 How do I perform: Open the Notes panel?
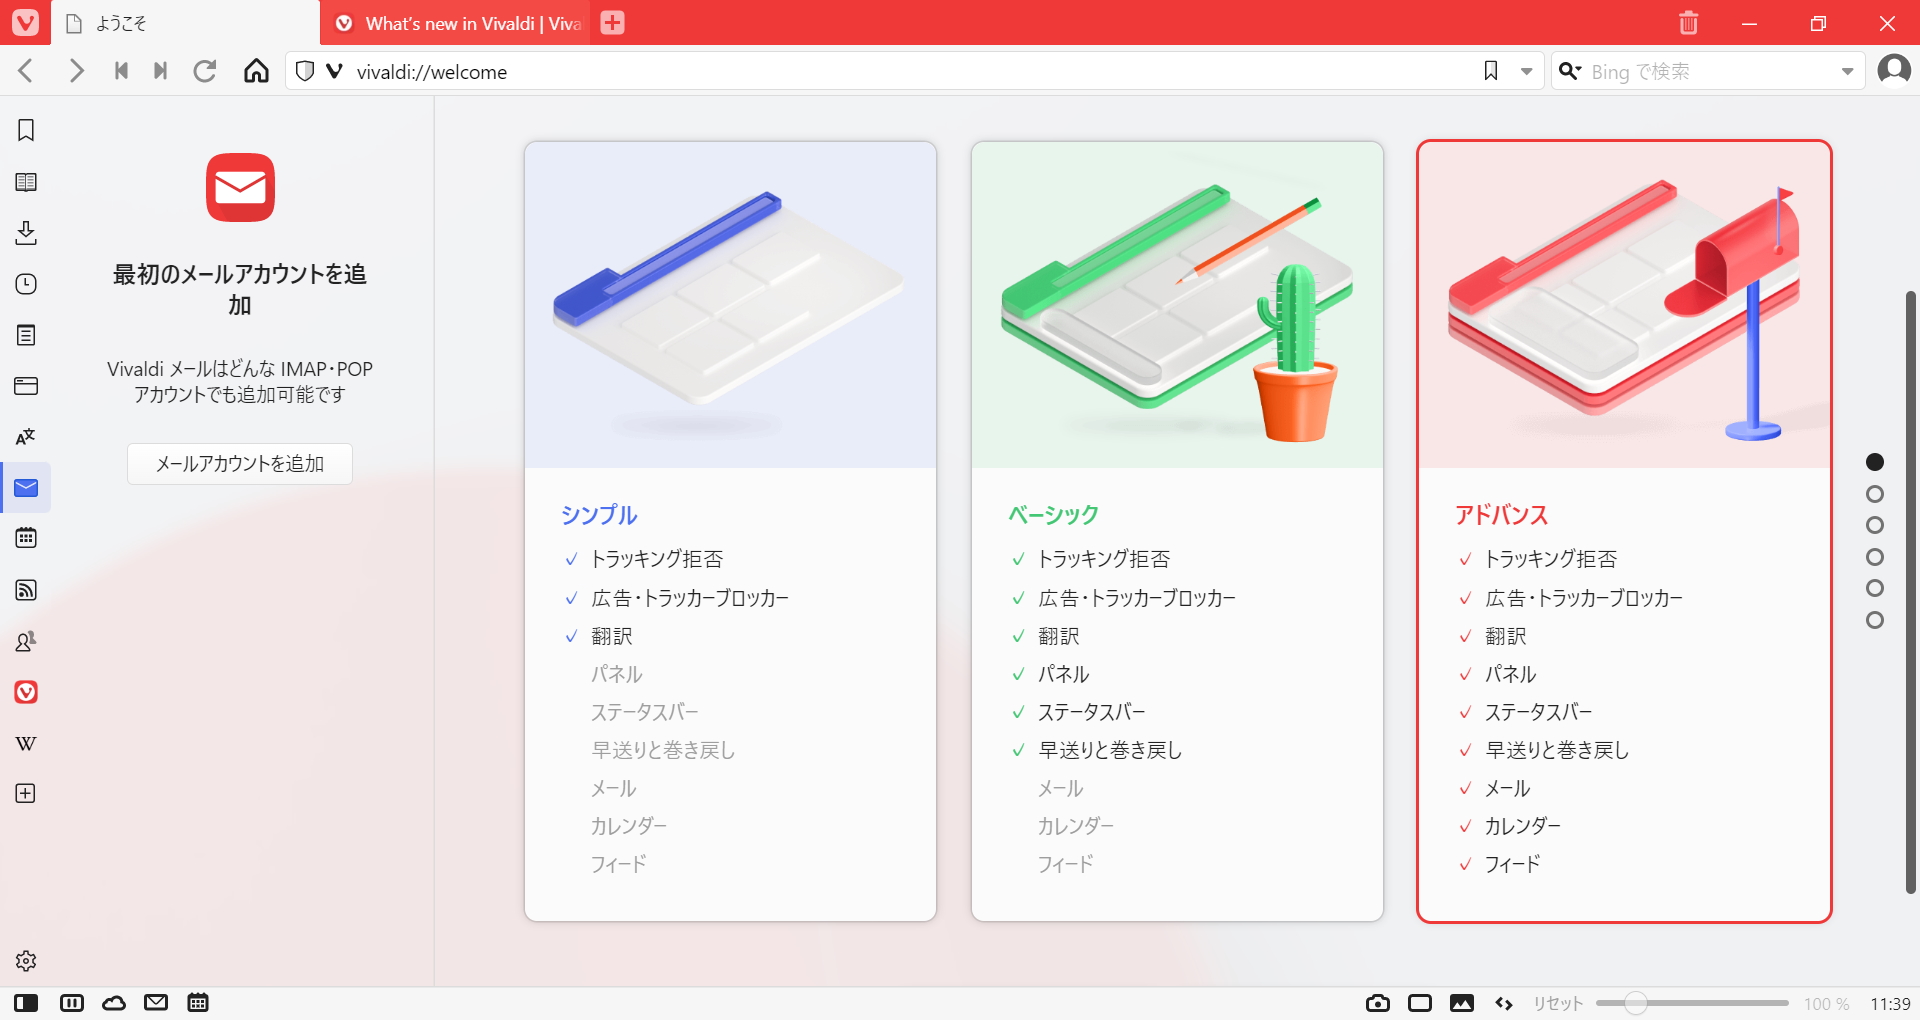coord(26,335)
